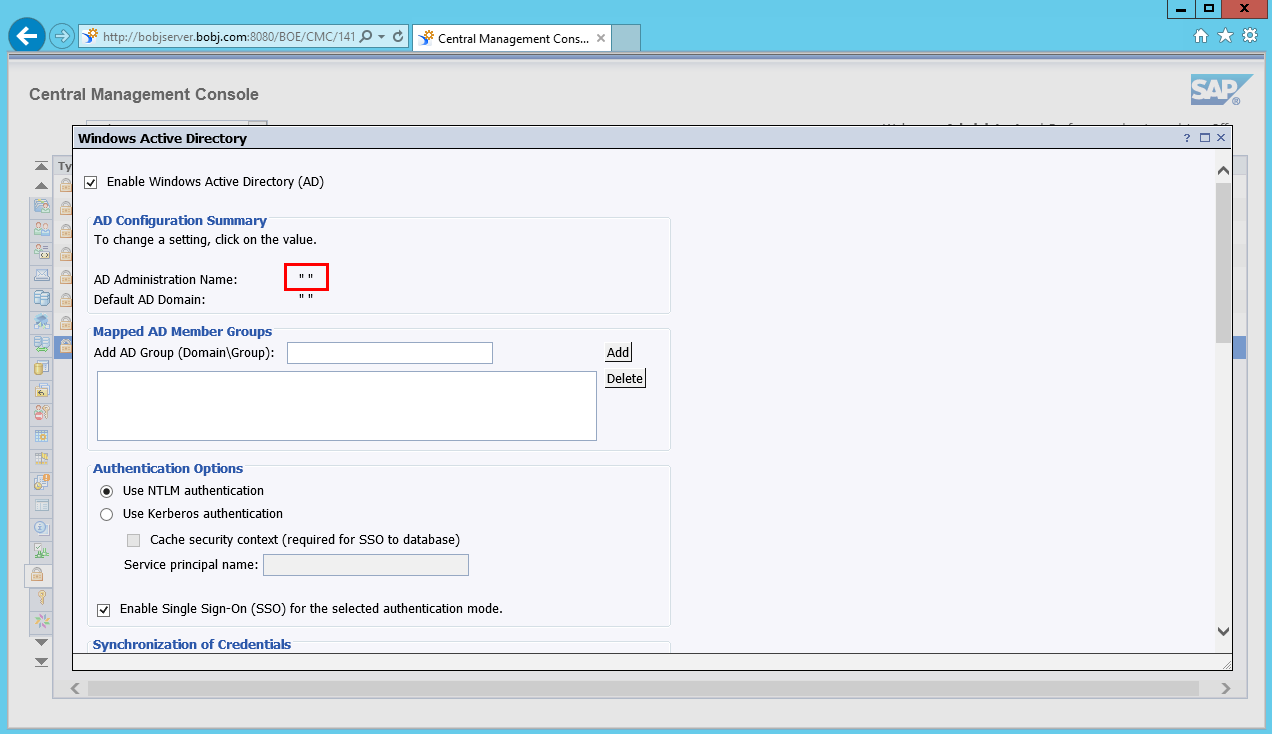1272x734 pixels.
Task: Maximize the Windows Active Directory dialog
Action: pyautogui.click(x=1205, y=138)
